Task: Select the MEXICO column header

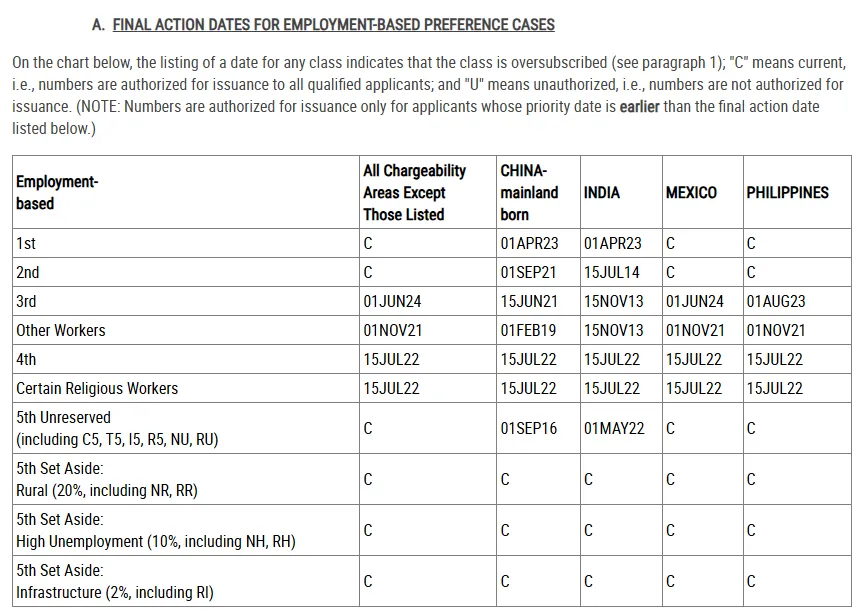Action: (691, 193)
